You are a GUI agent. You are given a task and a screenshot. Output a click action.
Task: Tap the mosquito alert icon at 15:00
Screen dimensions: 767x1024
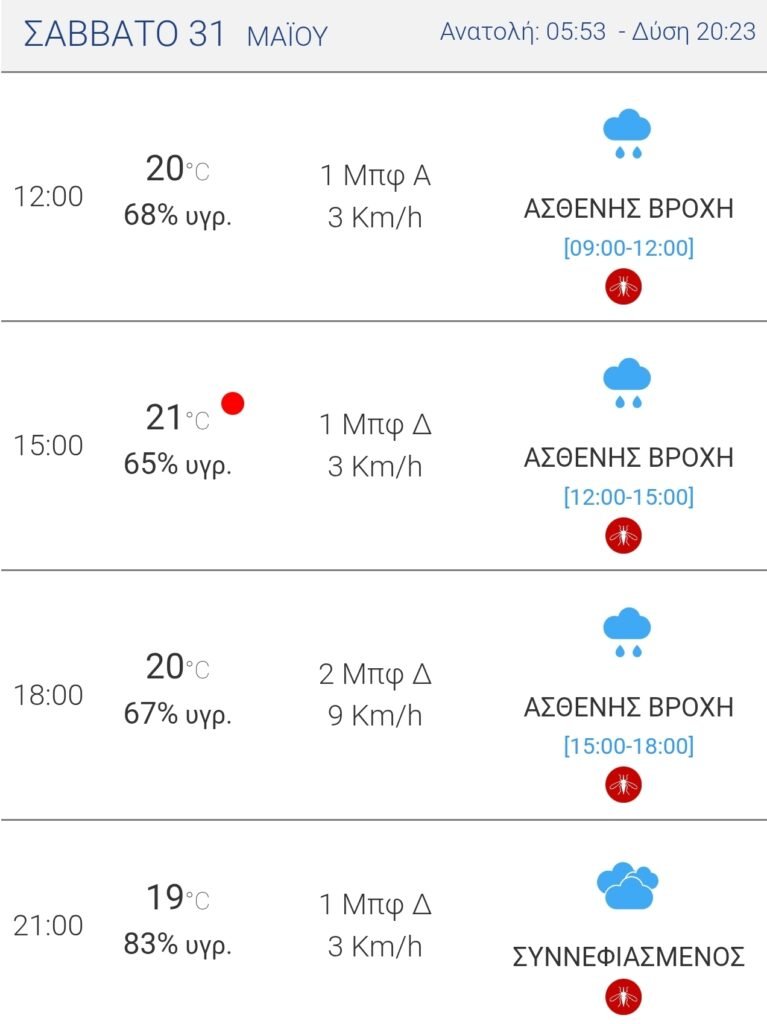point(623,536)
